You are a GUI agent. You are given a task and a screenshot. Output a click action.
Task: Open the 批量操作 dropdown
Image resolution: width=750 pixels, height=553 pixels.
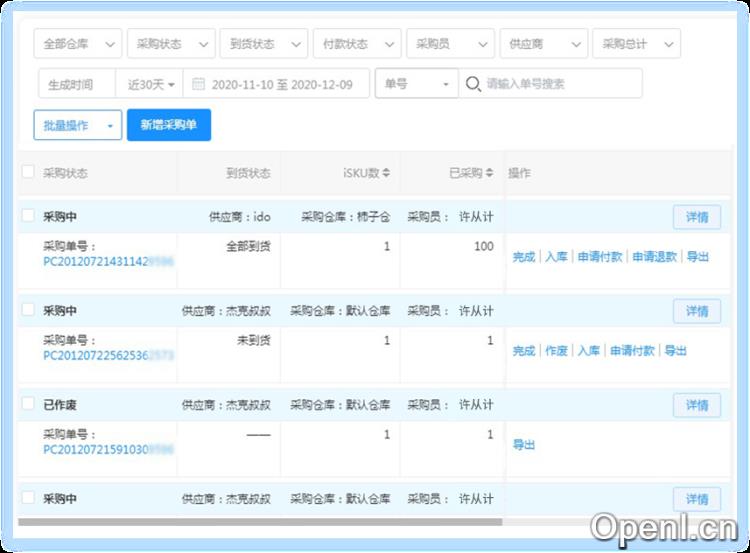point(78,125)
